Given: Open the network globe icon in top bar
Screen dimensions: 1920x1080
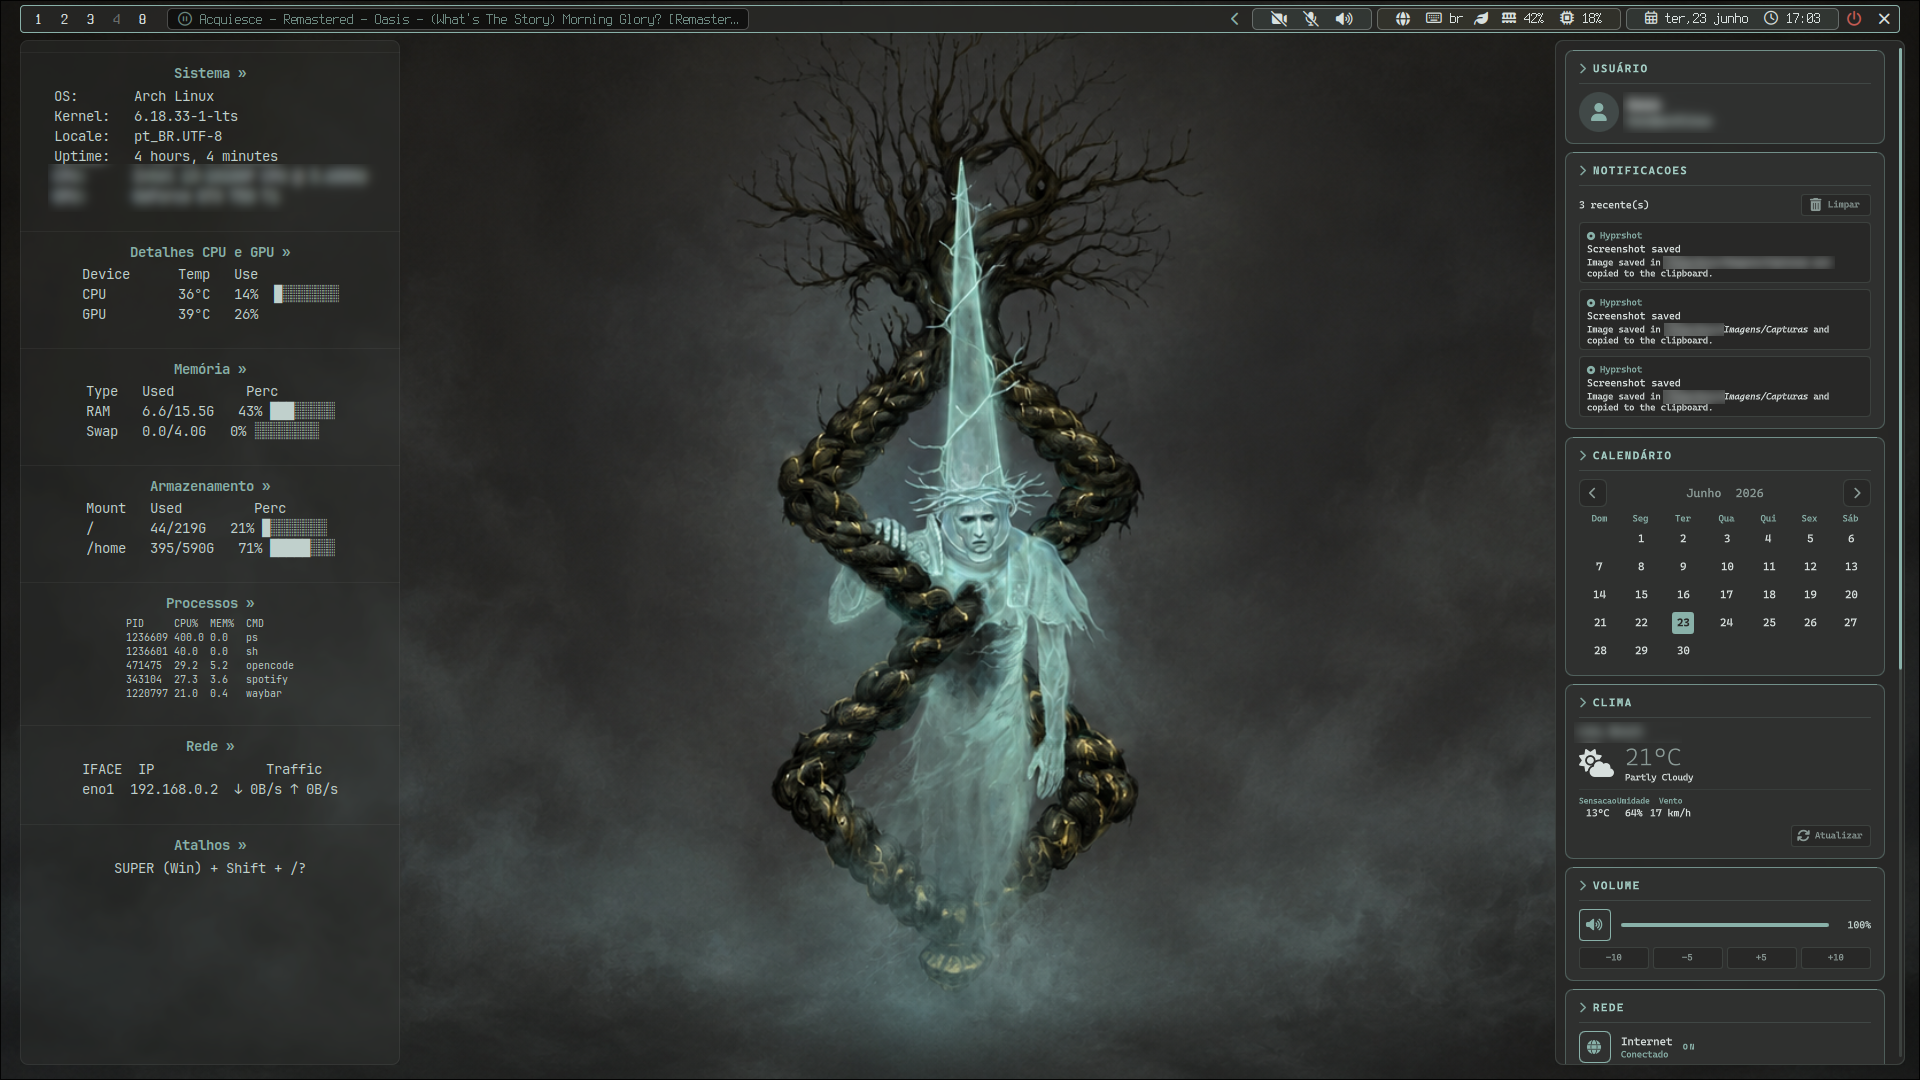Looking at the screenshot, I should point(1403,19).
